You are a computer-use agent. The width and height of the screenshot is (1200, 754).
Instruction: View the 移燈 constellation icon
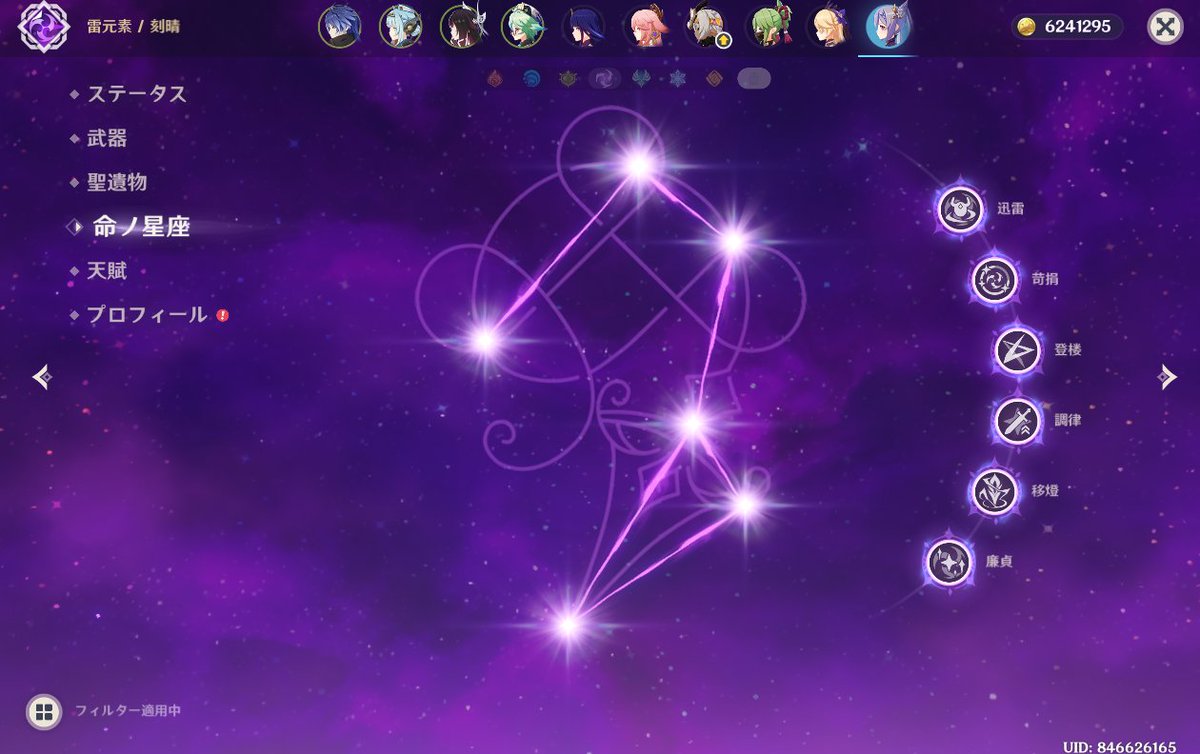(x=994, y=492)
